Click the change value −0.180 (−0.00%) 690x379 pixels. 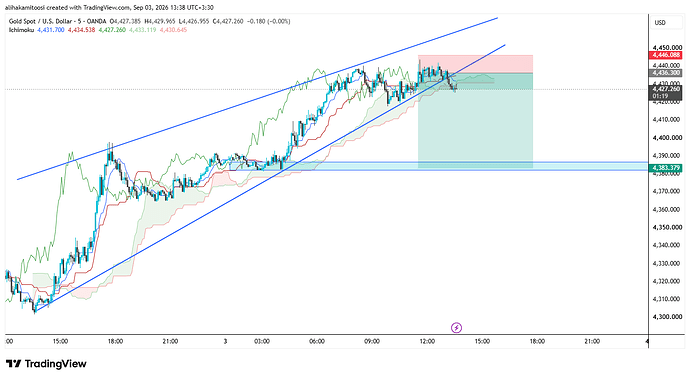pos(268,21)
